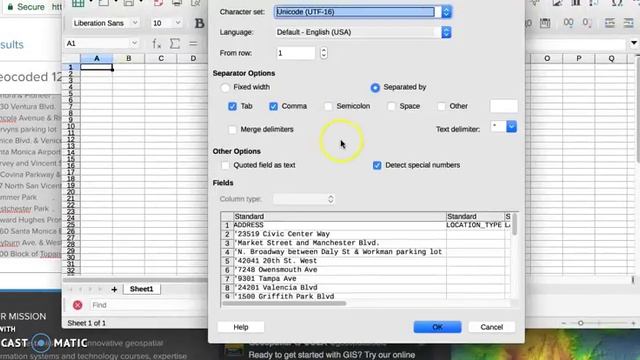
Task: Uncheck the Tab separator checkbox
Action: 232,107
